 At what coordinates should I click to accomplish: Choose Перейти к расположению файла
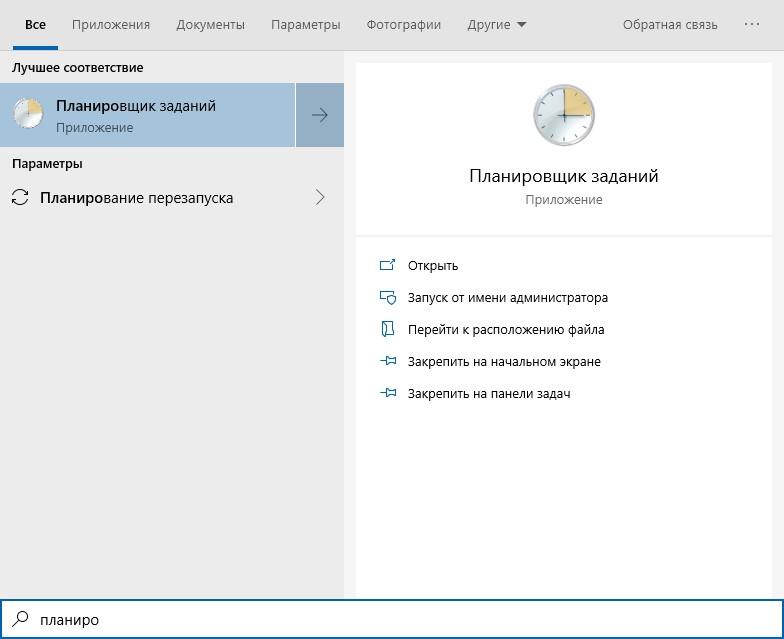click(x=506, y=330)
